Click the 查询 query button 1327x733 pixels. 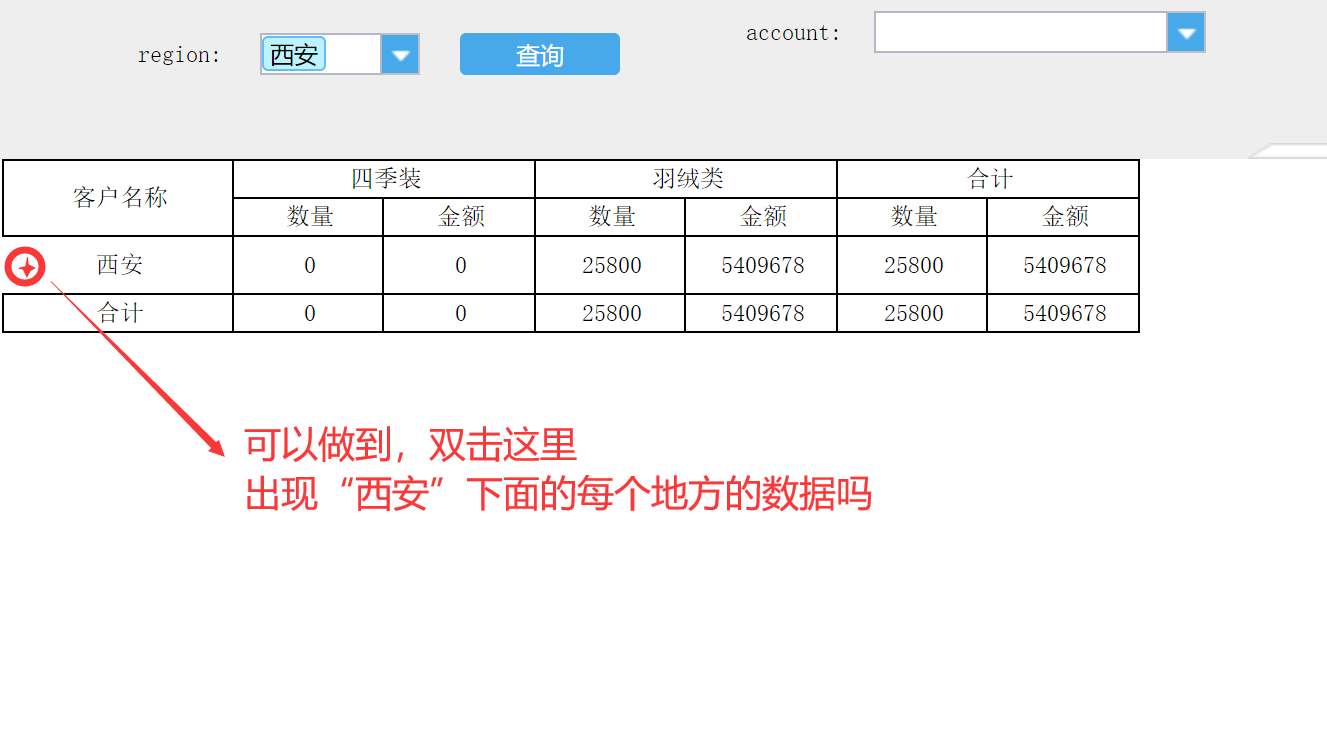540,54
